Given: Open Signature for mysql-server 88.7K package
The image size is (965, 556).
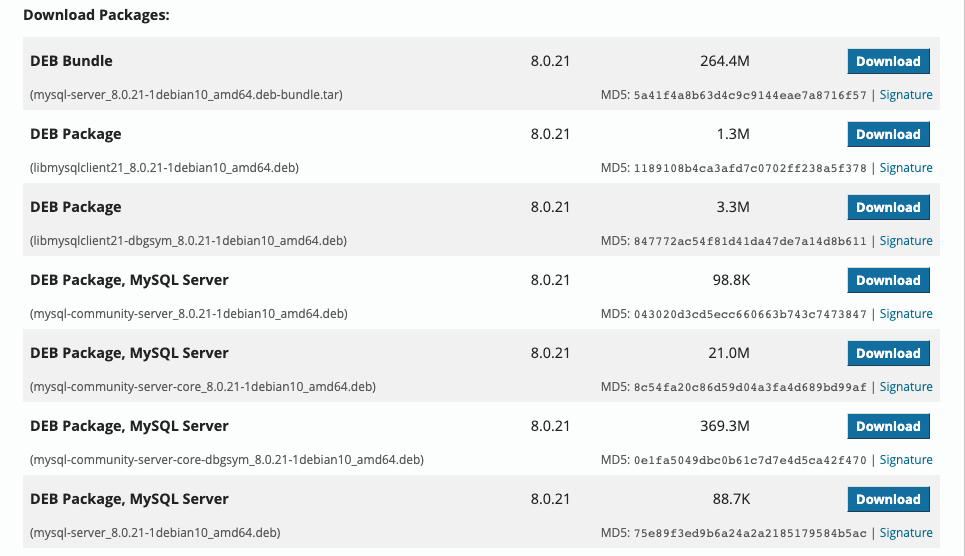Looking at the screenshot, I should pyautogui.click(x=906, y=533).
